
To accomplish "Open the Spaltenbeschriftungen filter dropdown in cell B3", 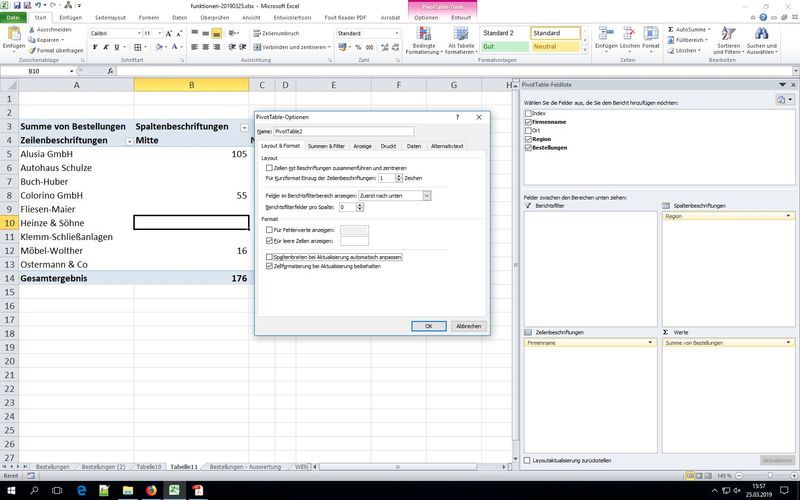I will 244,127.
